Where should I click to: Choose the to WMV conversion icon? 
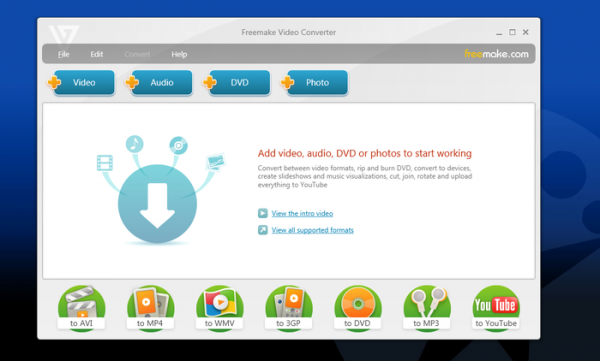pyautogui.click(x=220, y=309)
